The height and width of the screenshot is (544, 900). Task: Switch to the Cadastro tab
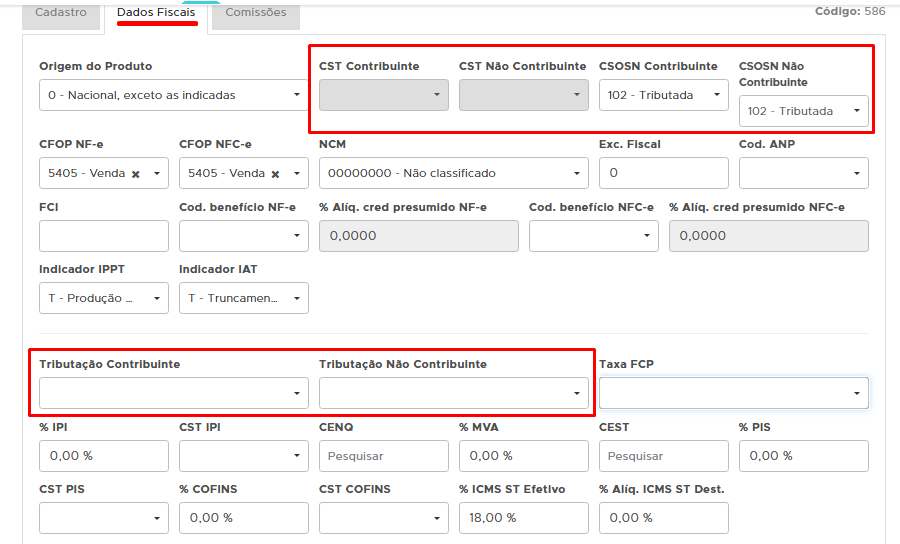61,13
